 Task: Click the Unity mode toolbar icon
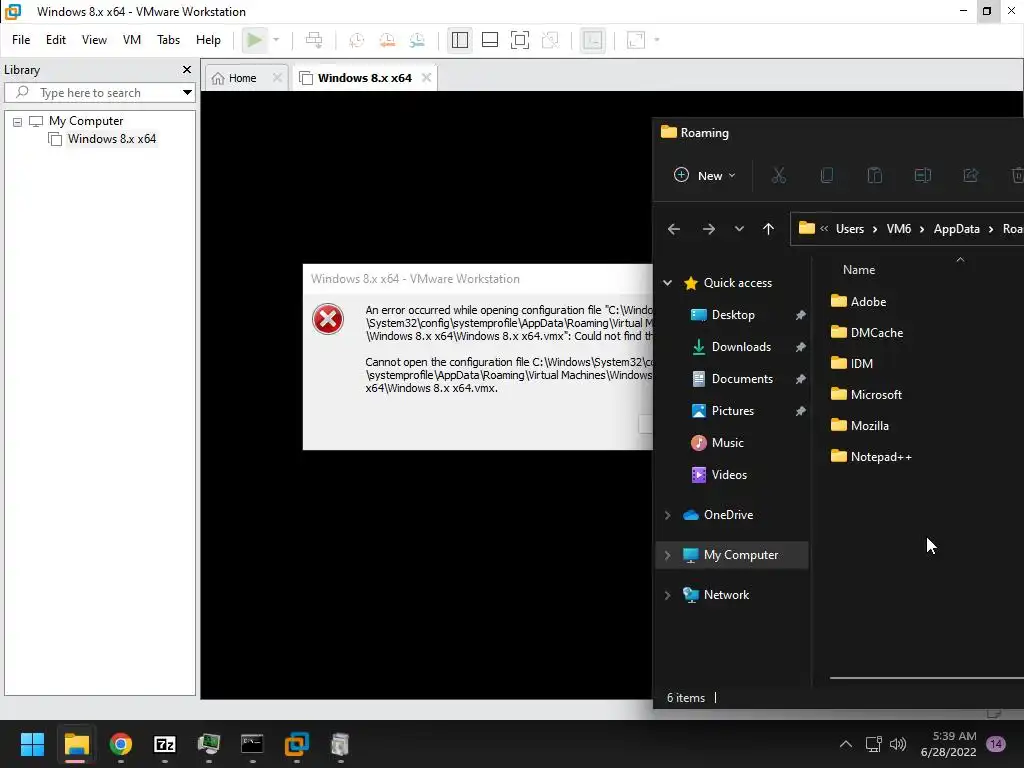[551, 40]
